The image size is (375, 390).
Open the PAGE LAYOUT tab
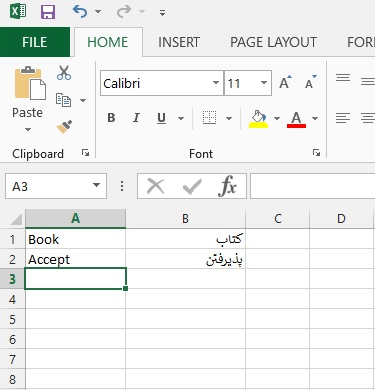(273, 42)
